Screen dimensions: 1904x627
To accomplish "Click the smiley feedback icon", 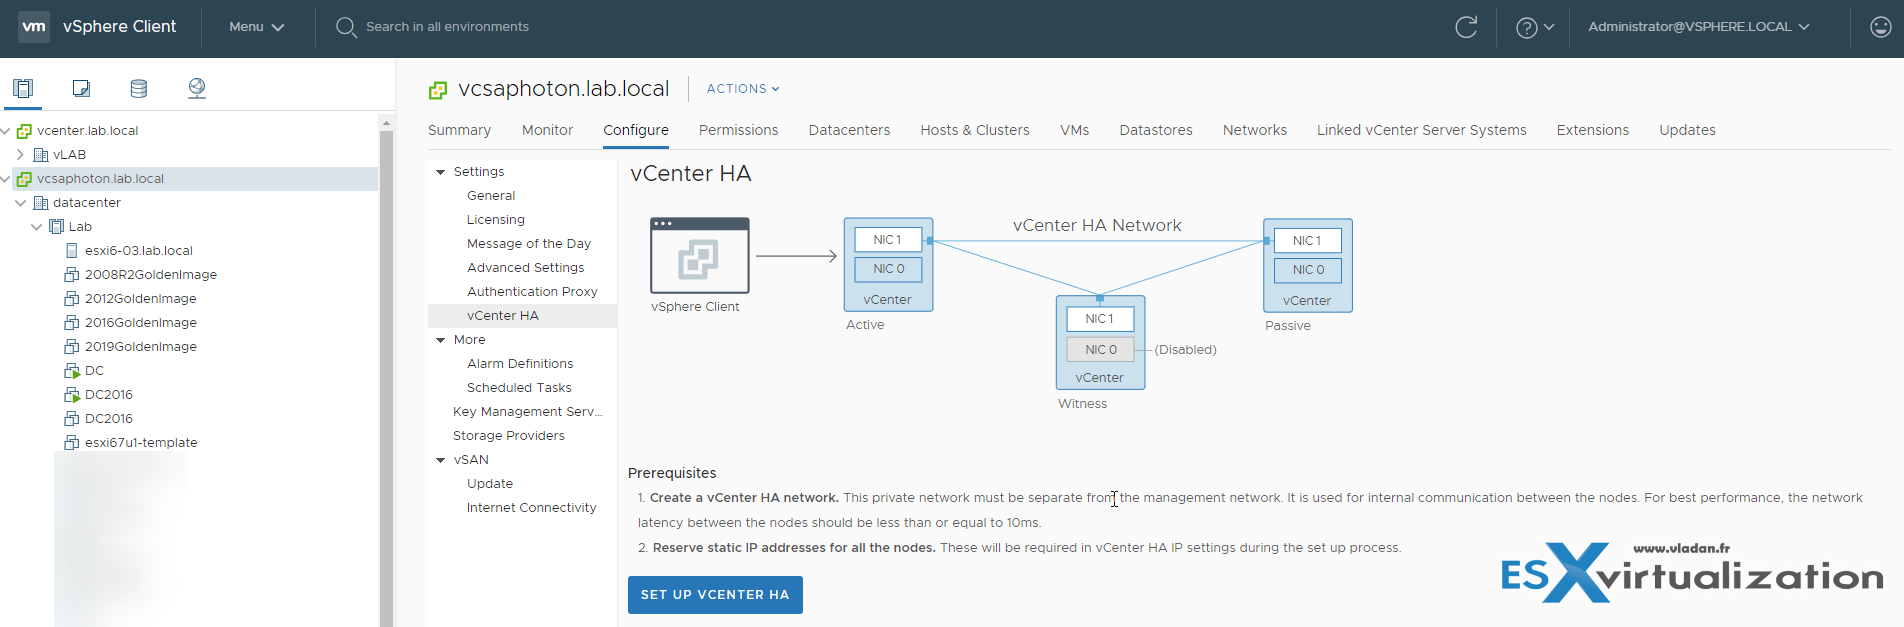I will pyautogui.click(x=1880, y=27).
